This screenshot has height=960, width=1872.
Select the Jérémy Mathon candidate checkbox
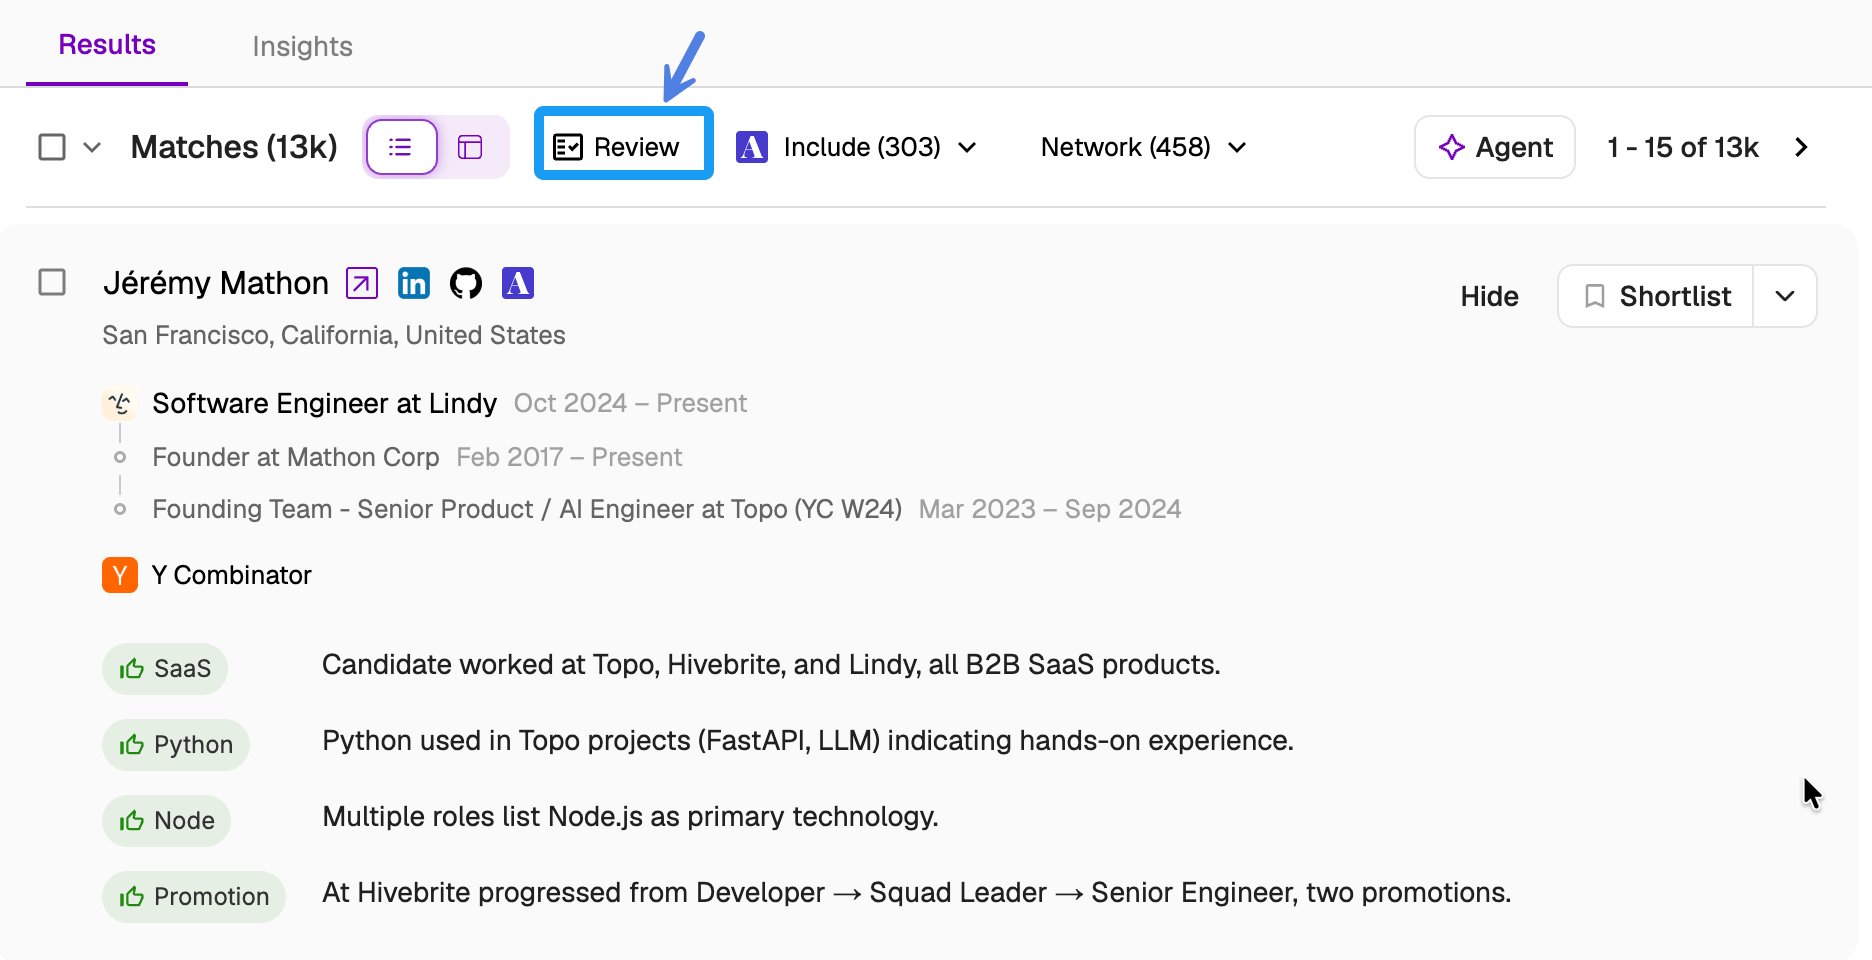[x=52, y=282]
